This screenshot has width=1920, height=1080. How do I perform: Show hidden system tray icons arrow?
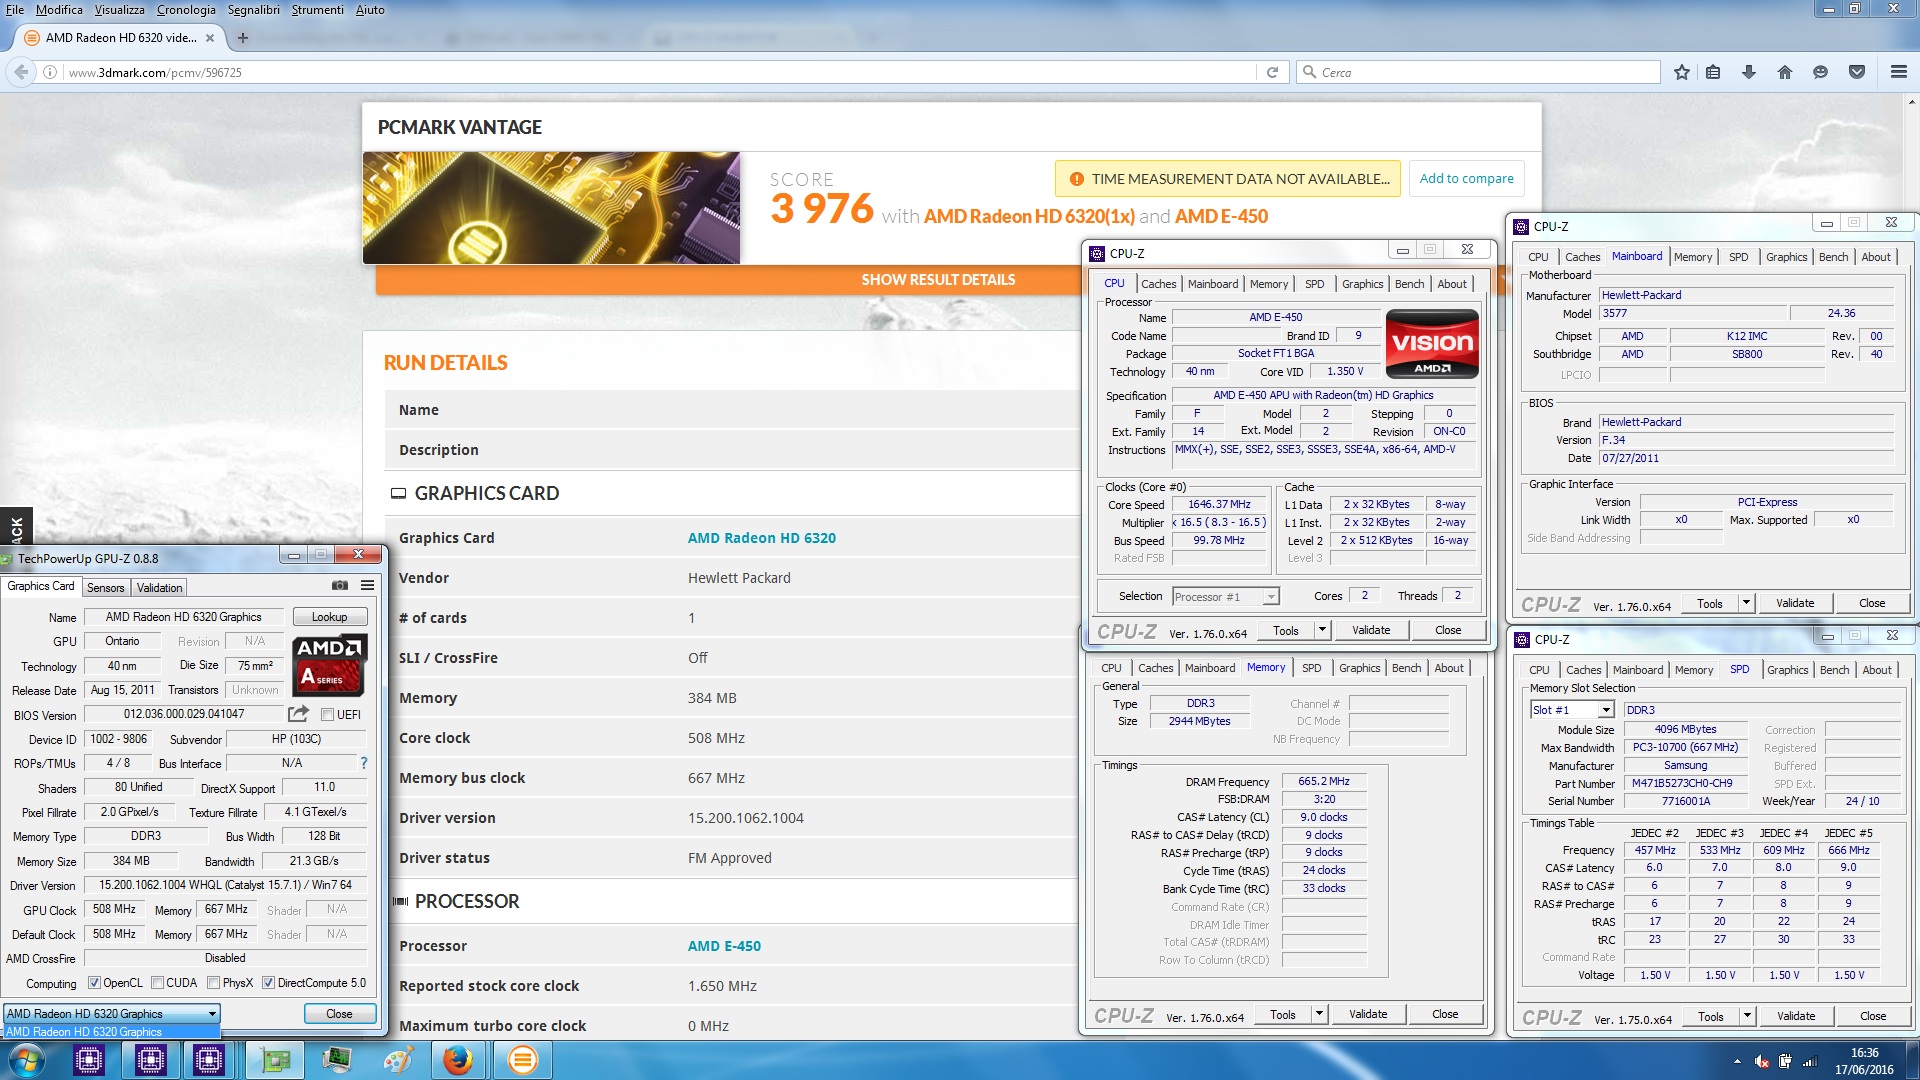[1737, 1062]
